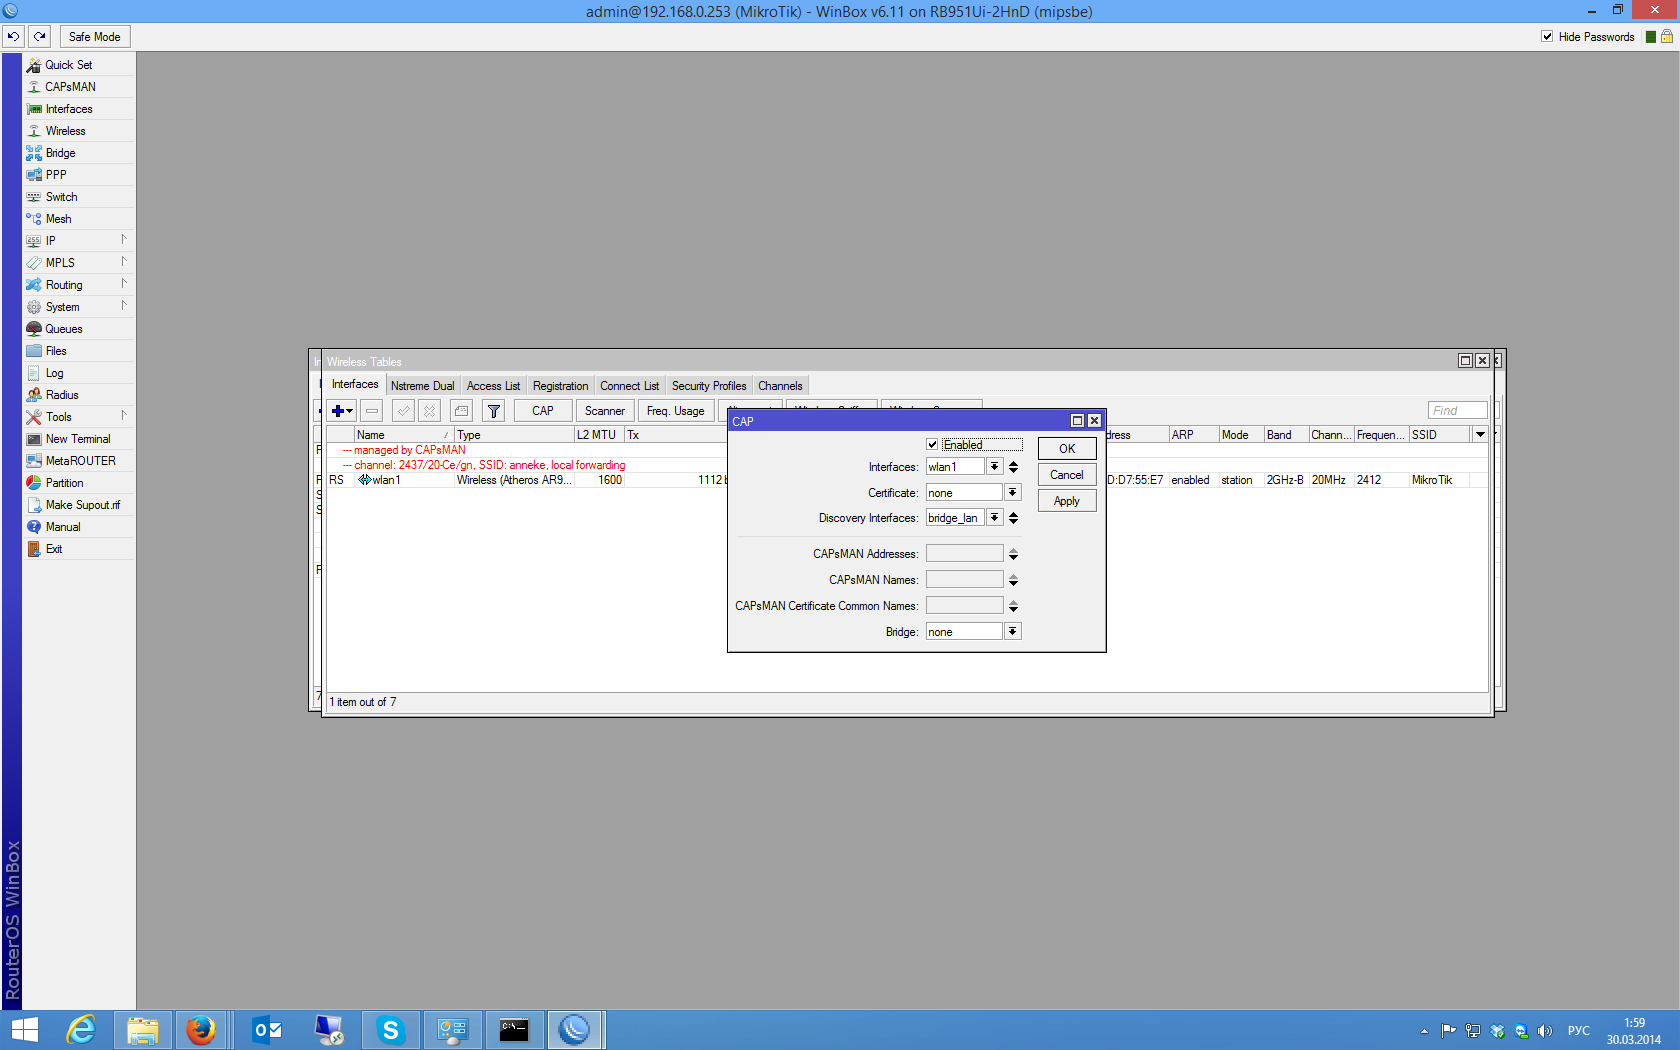Toggle Safe Mode button
The image size is (1680, 1050).
pos(95,37)
